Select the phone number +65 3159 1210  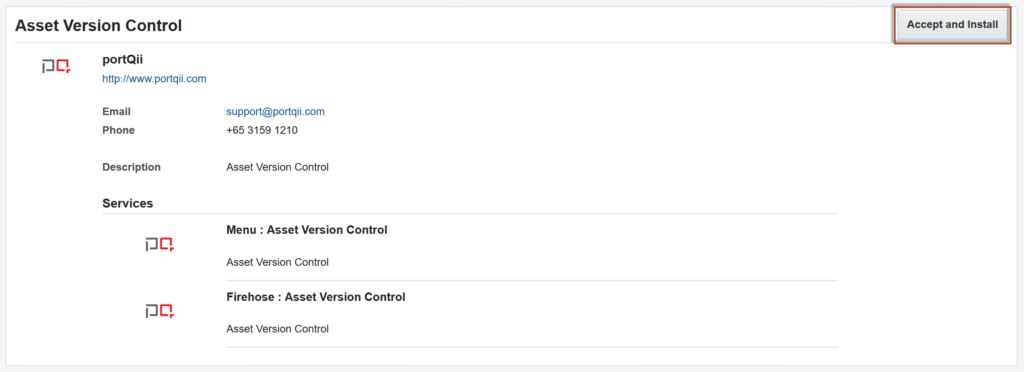point(262,130)
